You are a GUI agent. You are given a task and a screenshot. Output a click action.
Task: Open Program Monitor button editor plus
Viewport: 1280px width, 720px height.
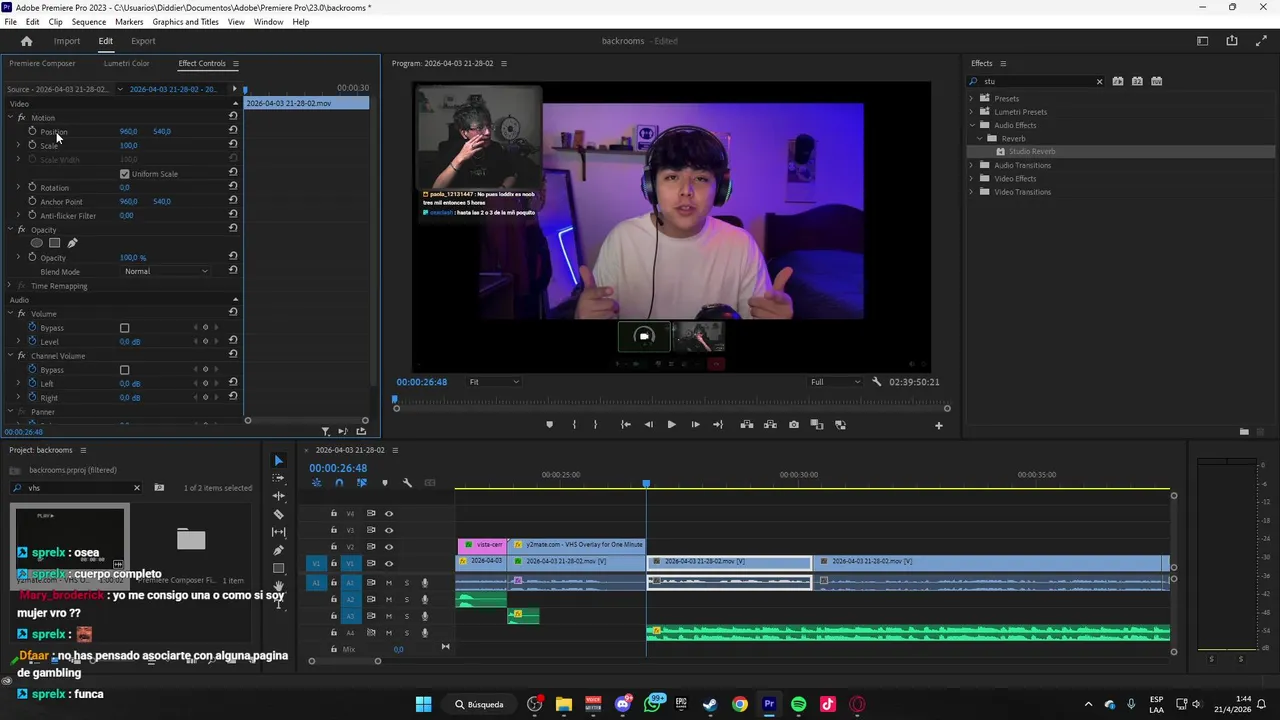click(938, 425)
